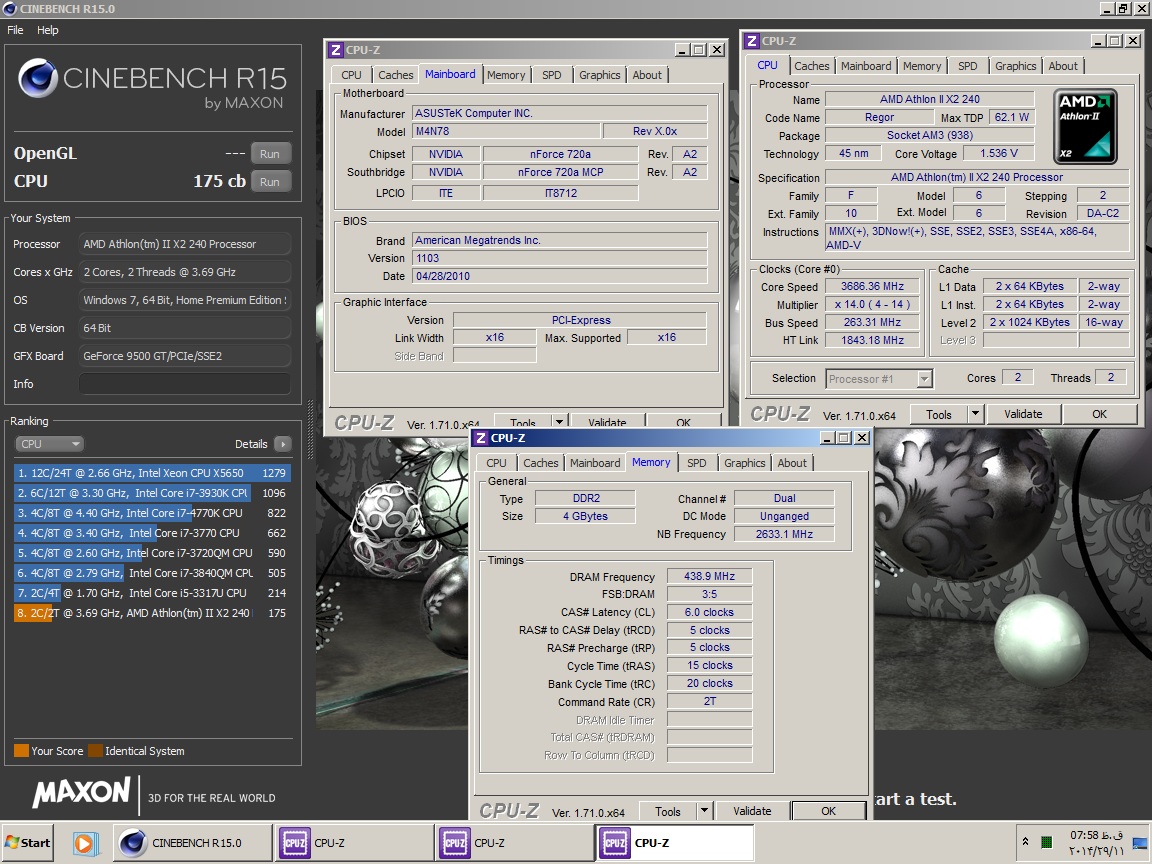The width and height of the screenshot is (1152, 864).
Task: Click the Memory CPU-Z window title icon
Action: 480,438
